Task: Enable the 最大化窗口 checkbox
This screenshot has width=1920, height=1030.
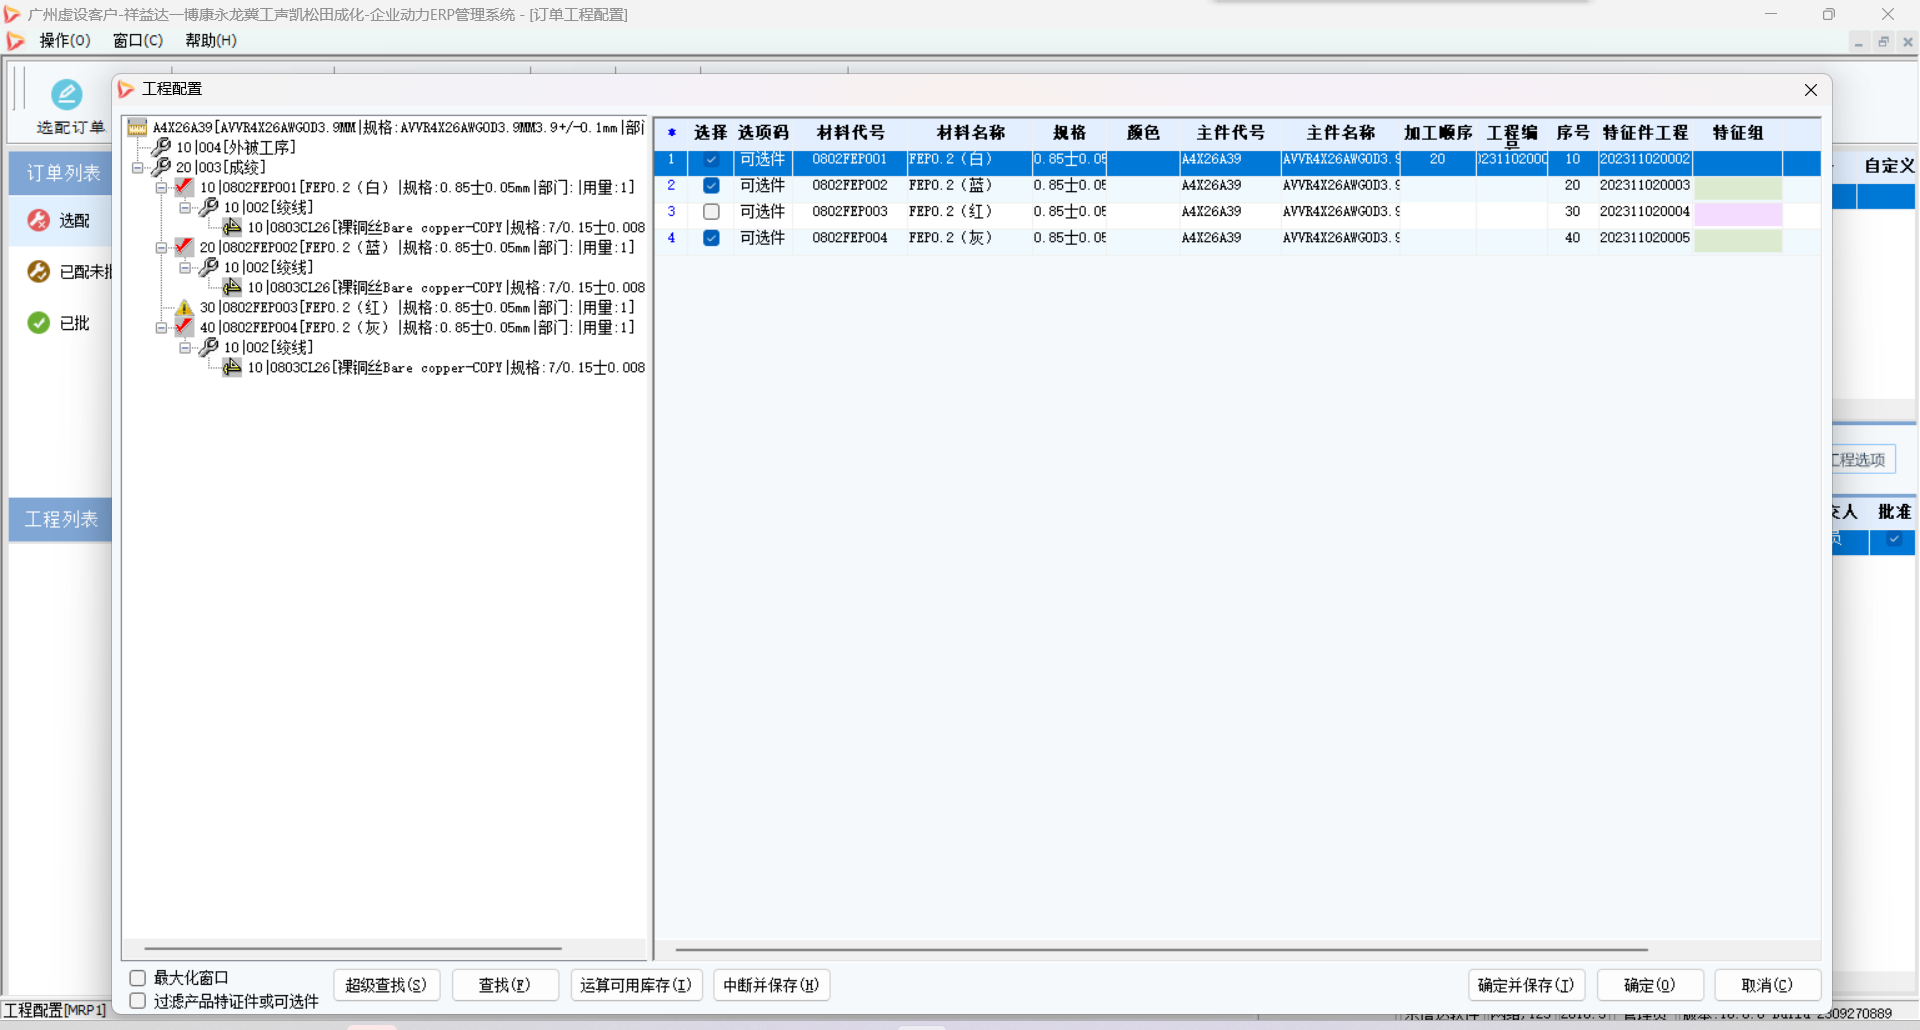Action: pos(138,978)
